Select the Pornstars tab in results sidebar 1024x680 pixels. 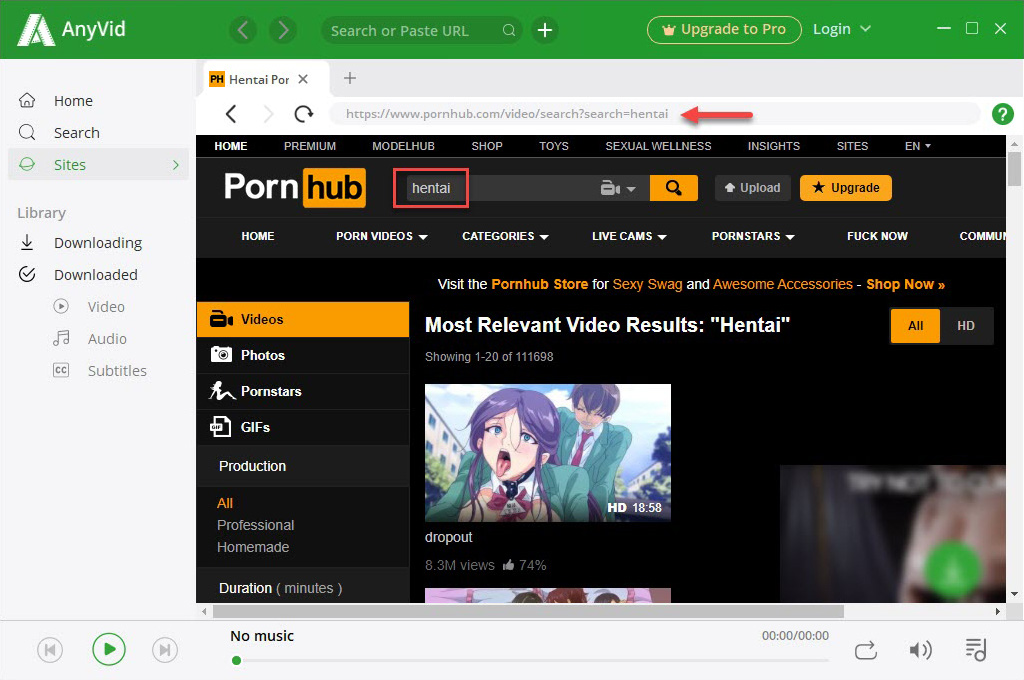(x=303, y=391)
